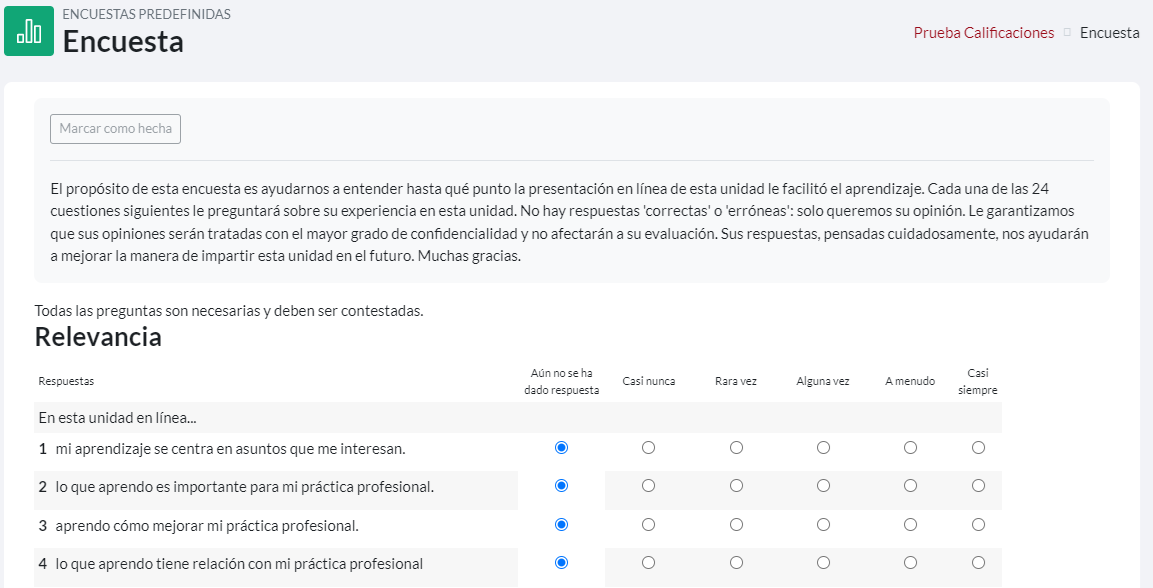The height and width of the screenshot is (588, 1153).
Task: Choose 'A menudo' for question 2
Action: tap(910, 486)
